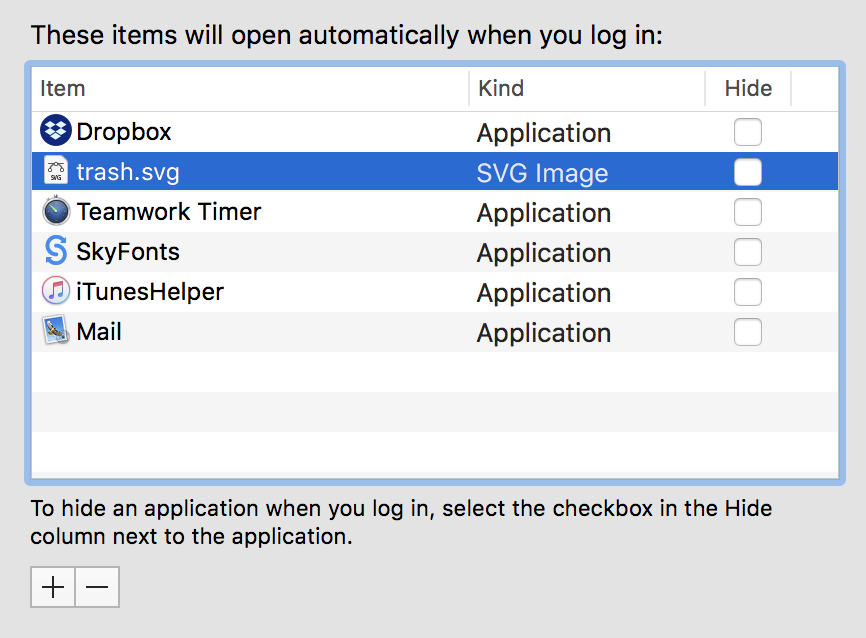Image resolution: width=866 pixels, height=638 pixels.
Task: Click the Hide column header
Action: tap(748, 88)
